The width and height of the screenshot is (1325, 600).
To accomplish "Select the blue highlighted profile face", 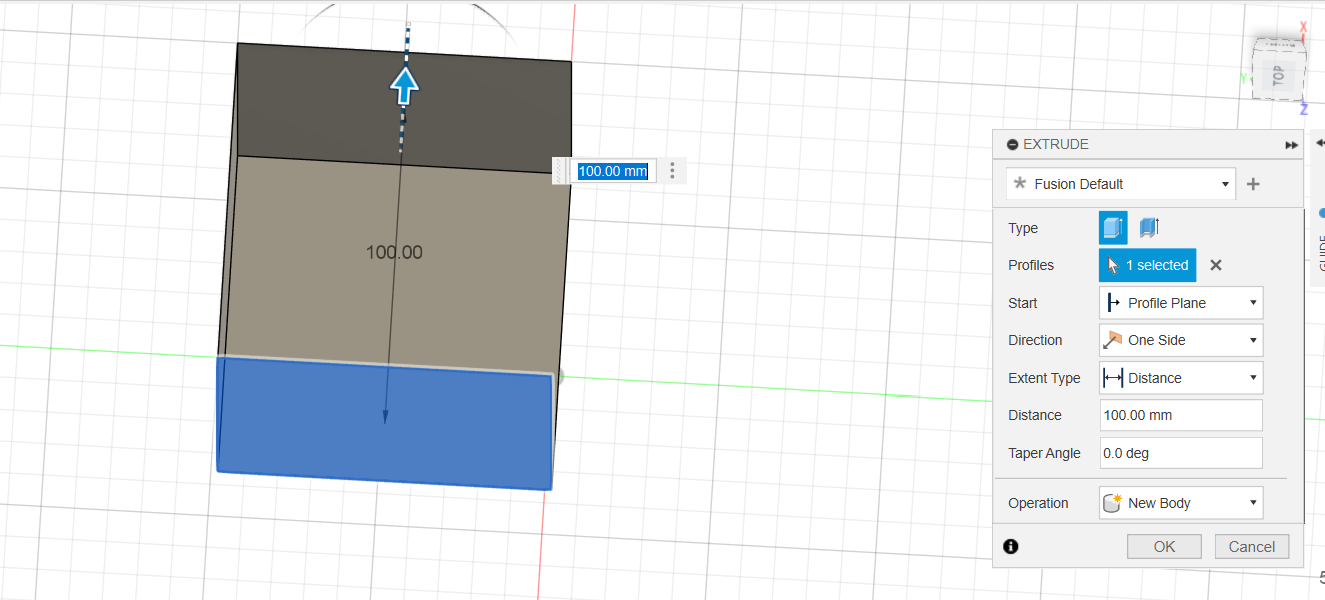I will tap(385, 423).
